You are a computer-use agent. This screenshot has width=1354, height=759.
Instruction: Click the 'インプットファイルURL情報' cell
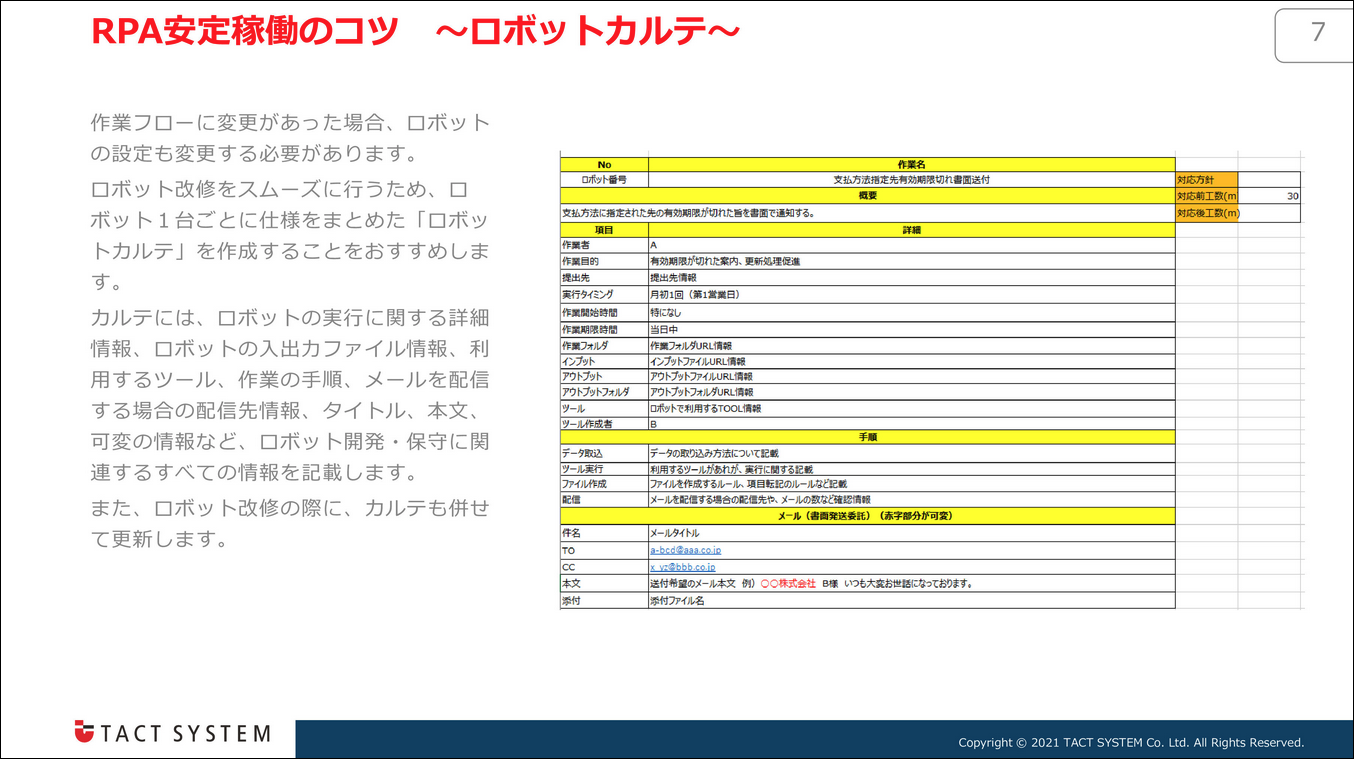[912, 361]
